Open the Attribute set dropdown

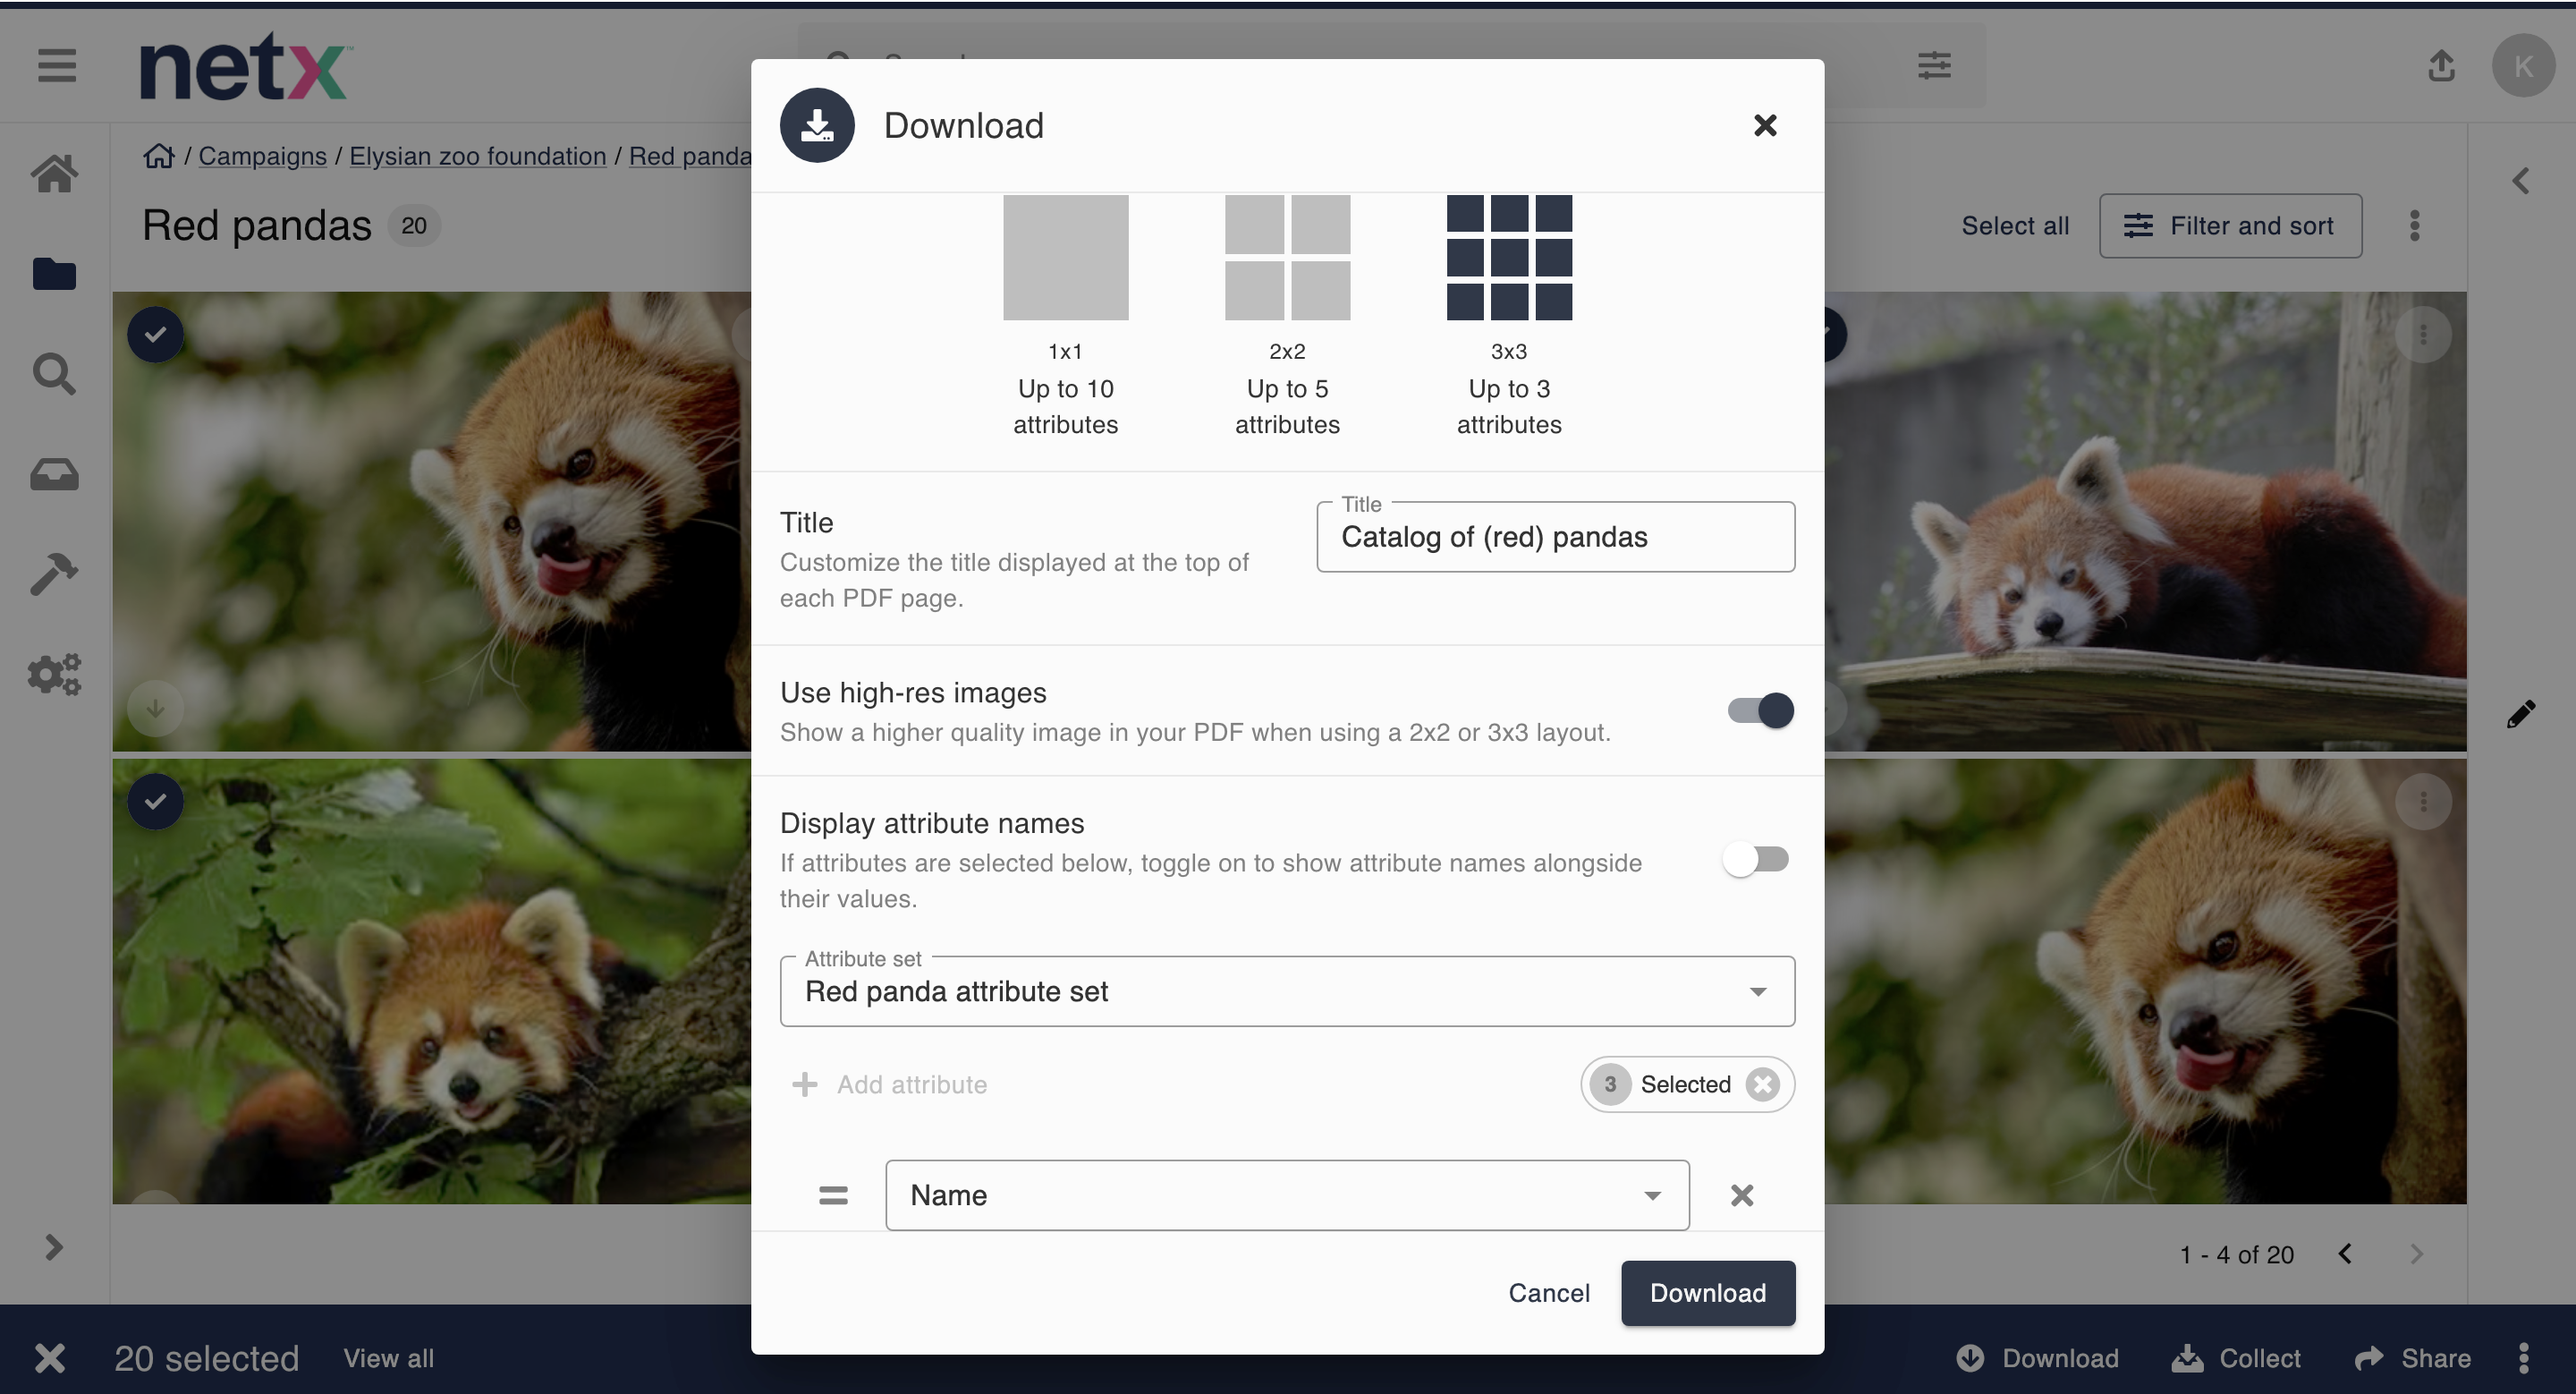pos(1287,991)
